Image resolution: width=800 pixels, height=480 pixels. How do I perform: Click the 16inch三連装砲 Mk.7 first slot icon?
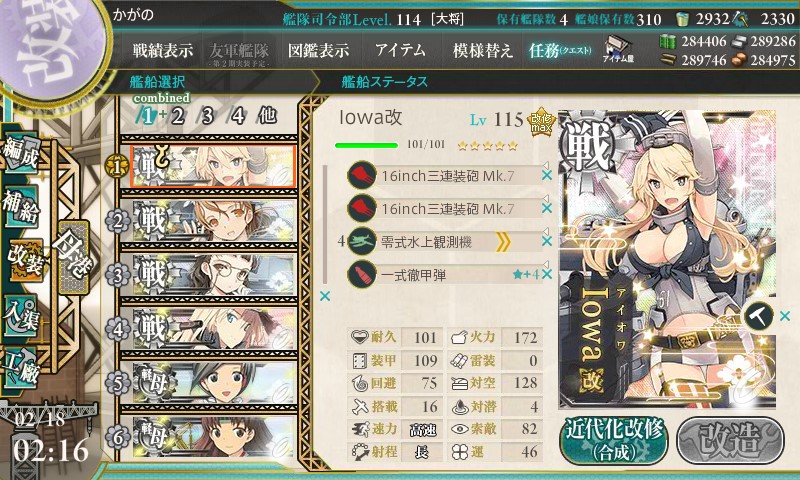pos(362,175)
